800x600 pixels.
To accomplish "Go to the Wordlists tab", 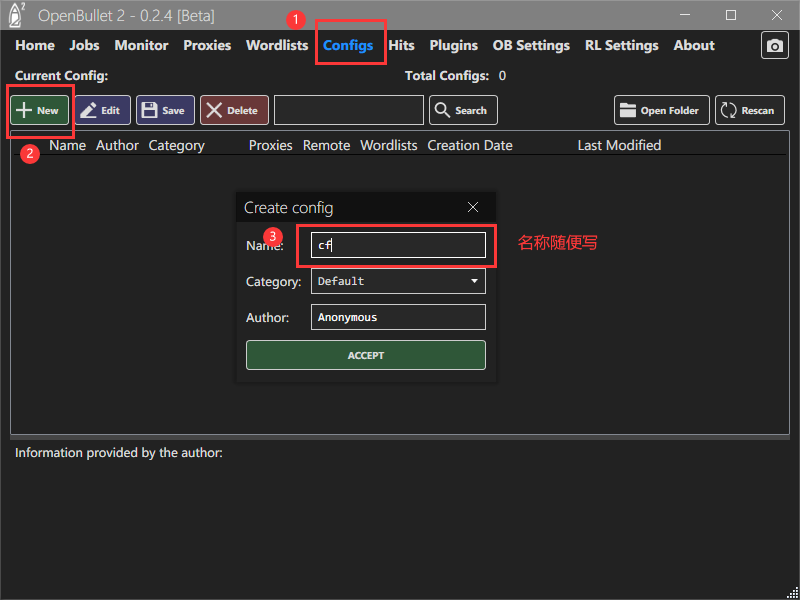I will (x=277, y=45).
